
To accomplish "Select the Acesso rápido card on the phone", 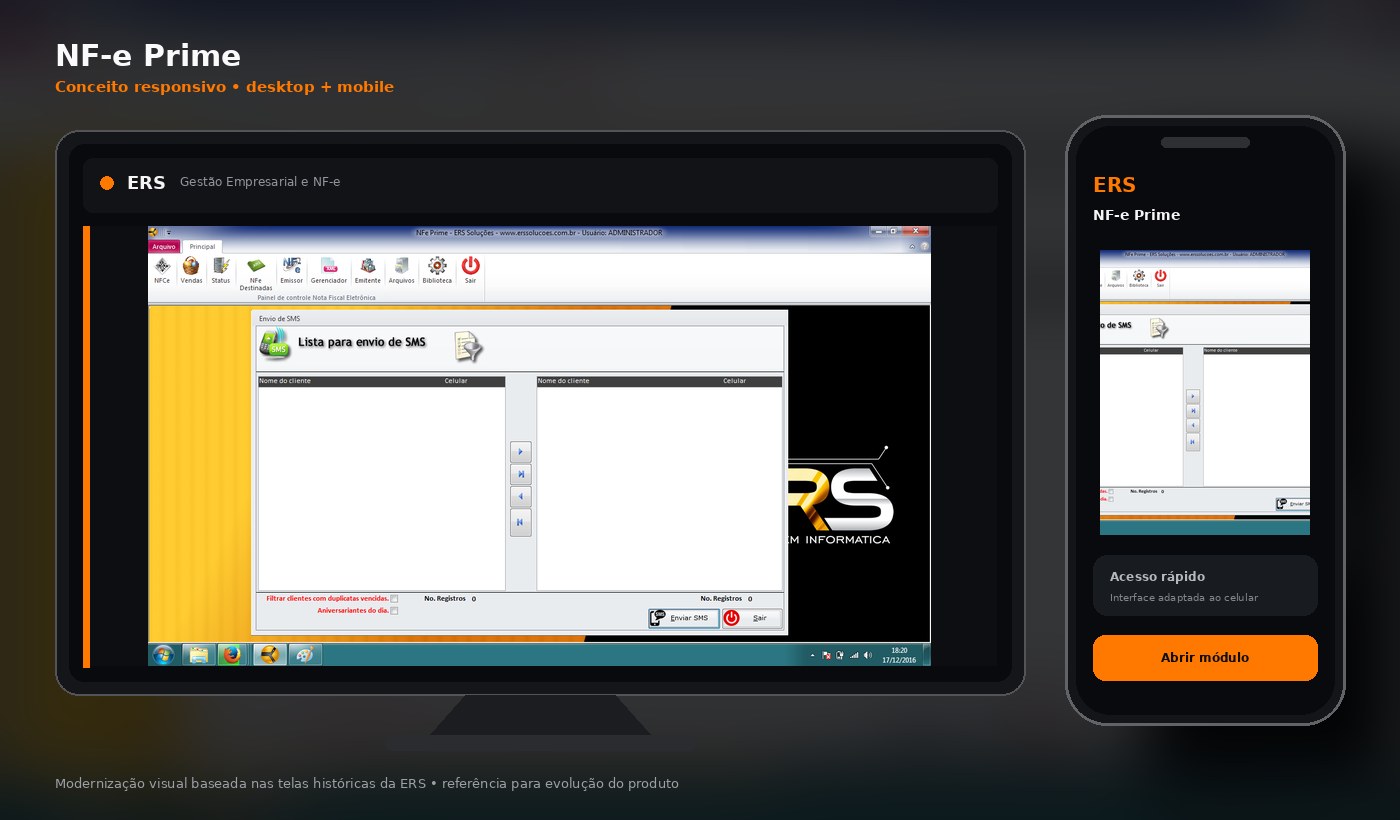I will pos(1205,586).
